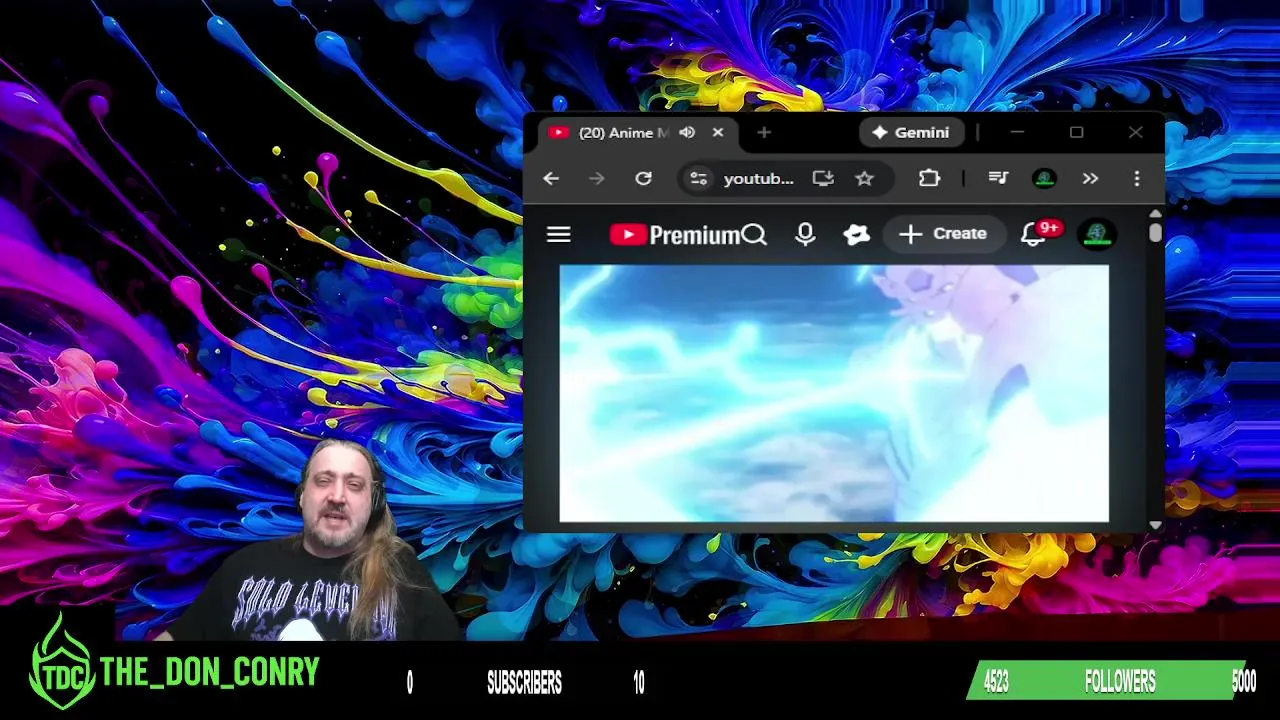1280x720 pixels.
Task: Open the media control icon in the toolbar
Action: pos(998,178)
